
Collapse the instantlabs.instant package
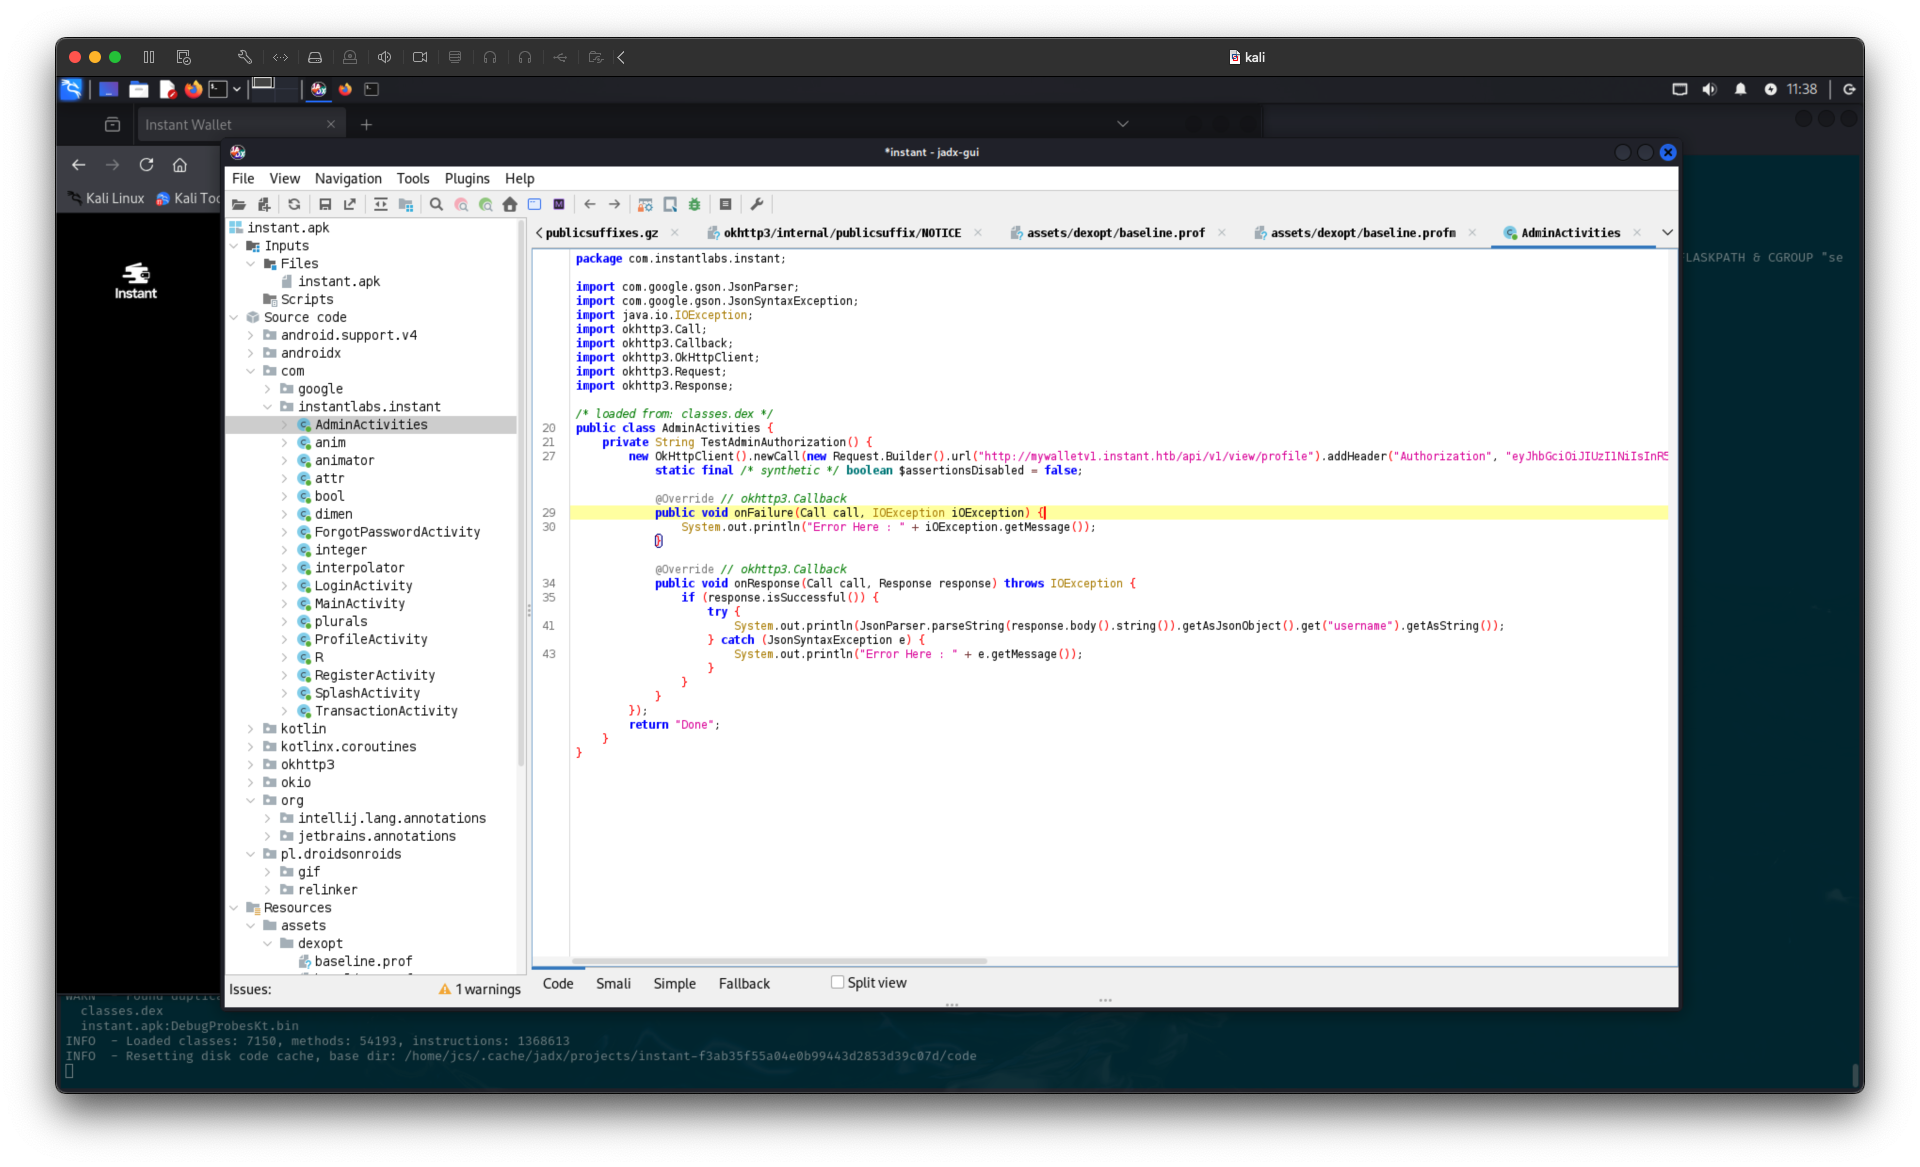267,407
